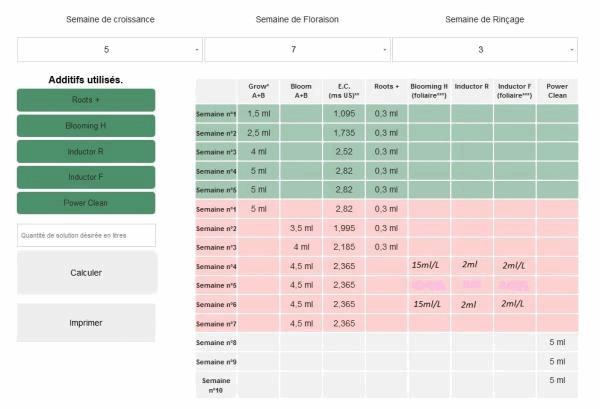
Task: Select the Power Clean column header
Action: pos(557,91)
